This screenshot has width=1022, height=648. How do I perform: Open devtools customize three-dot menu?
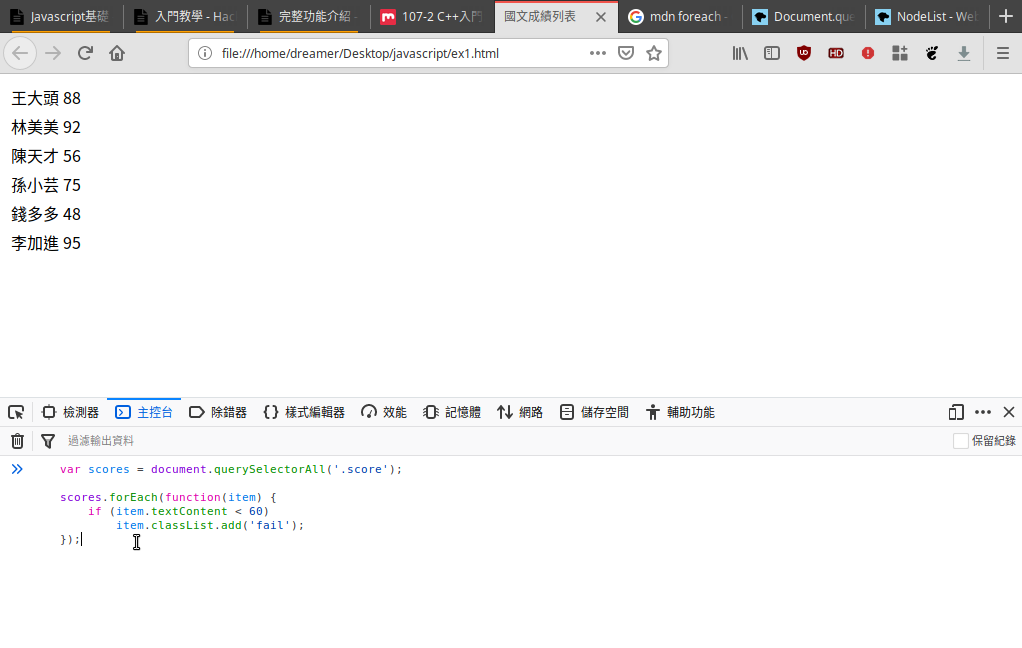coord(983,412)
